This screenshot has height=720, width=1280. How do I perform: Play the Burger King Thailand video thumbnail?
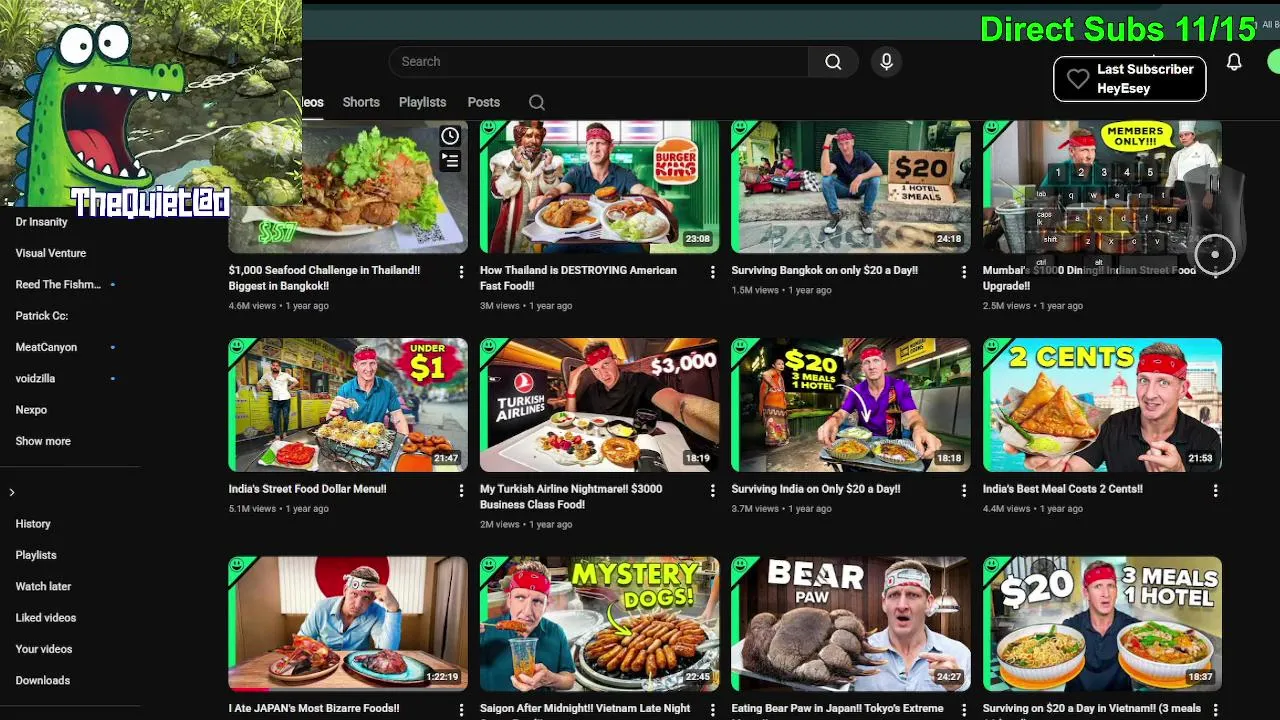tap(599, 187)
